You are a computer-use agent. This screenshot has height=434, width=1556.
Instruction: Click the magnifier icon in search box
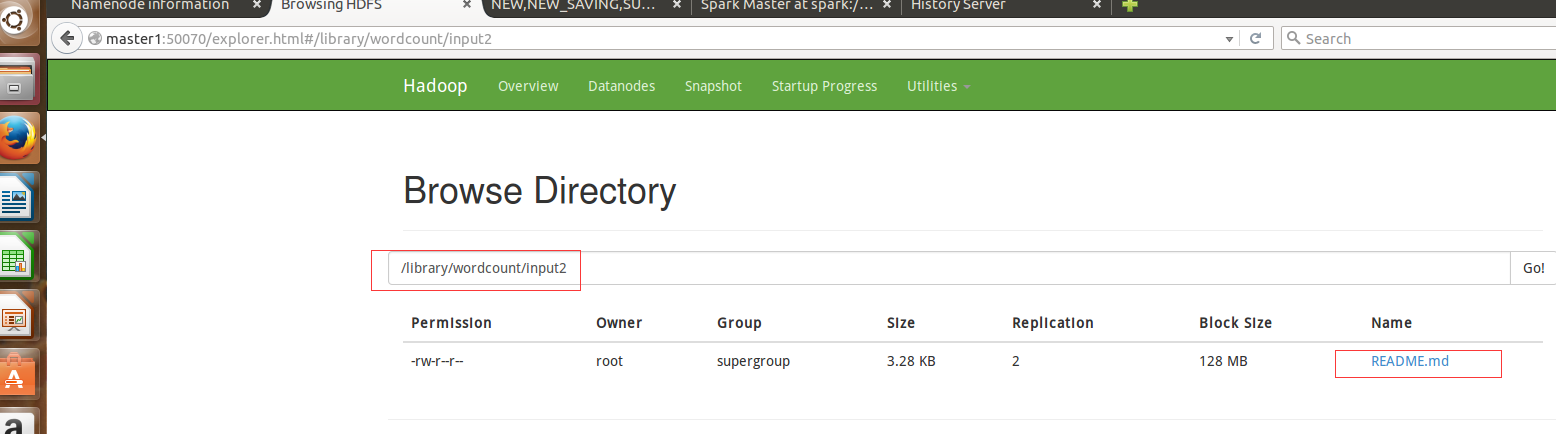1292,38
